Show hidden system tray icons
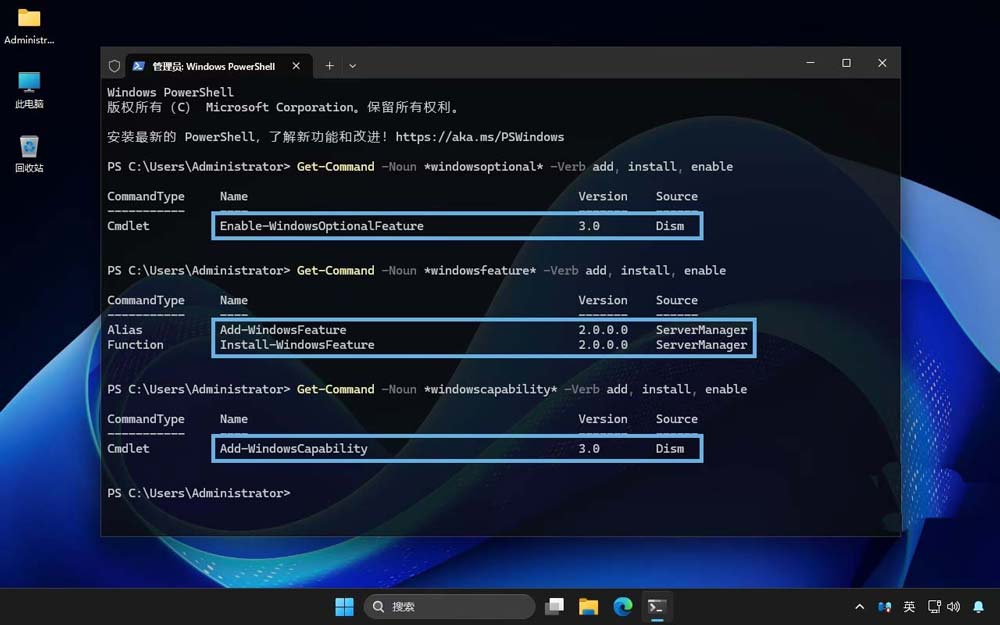1000x625 pixels. (x=860, y=607)
